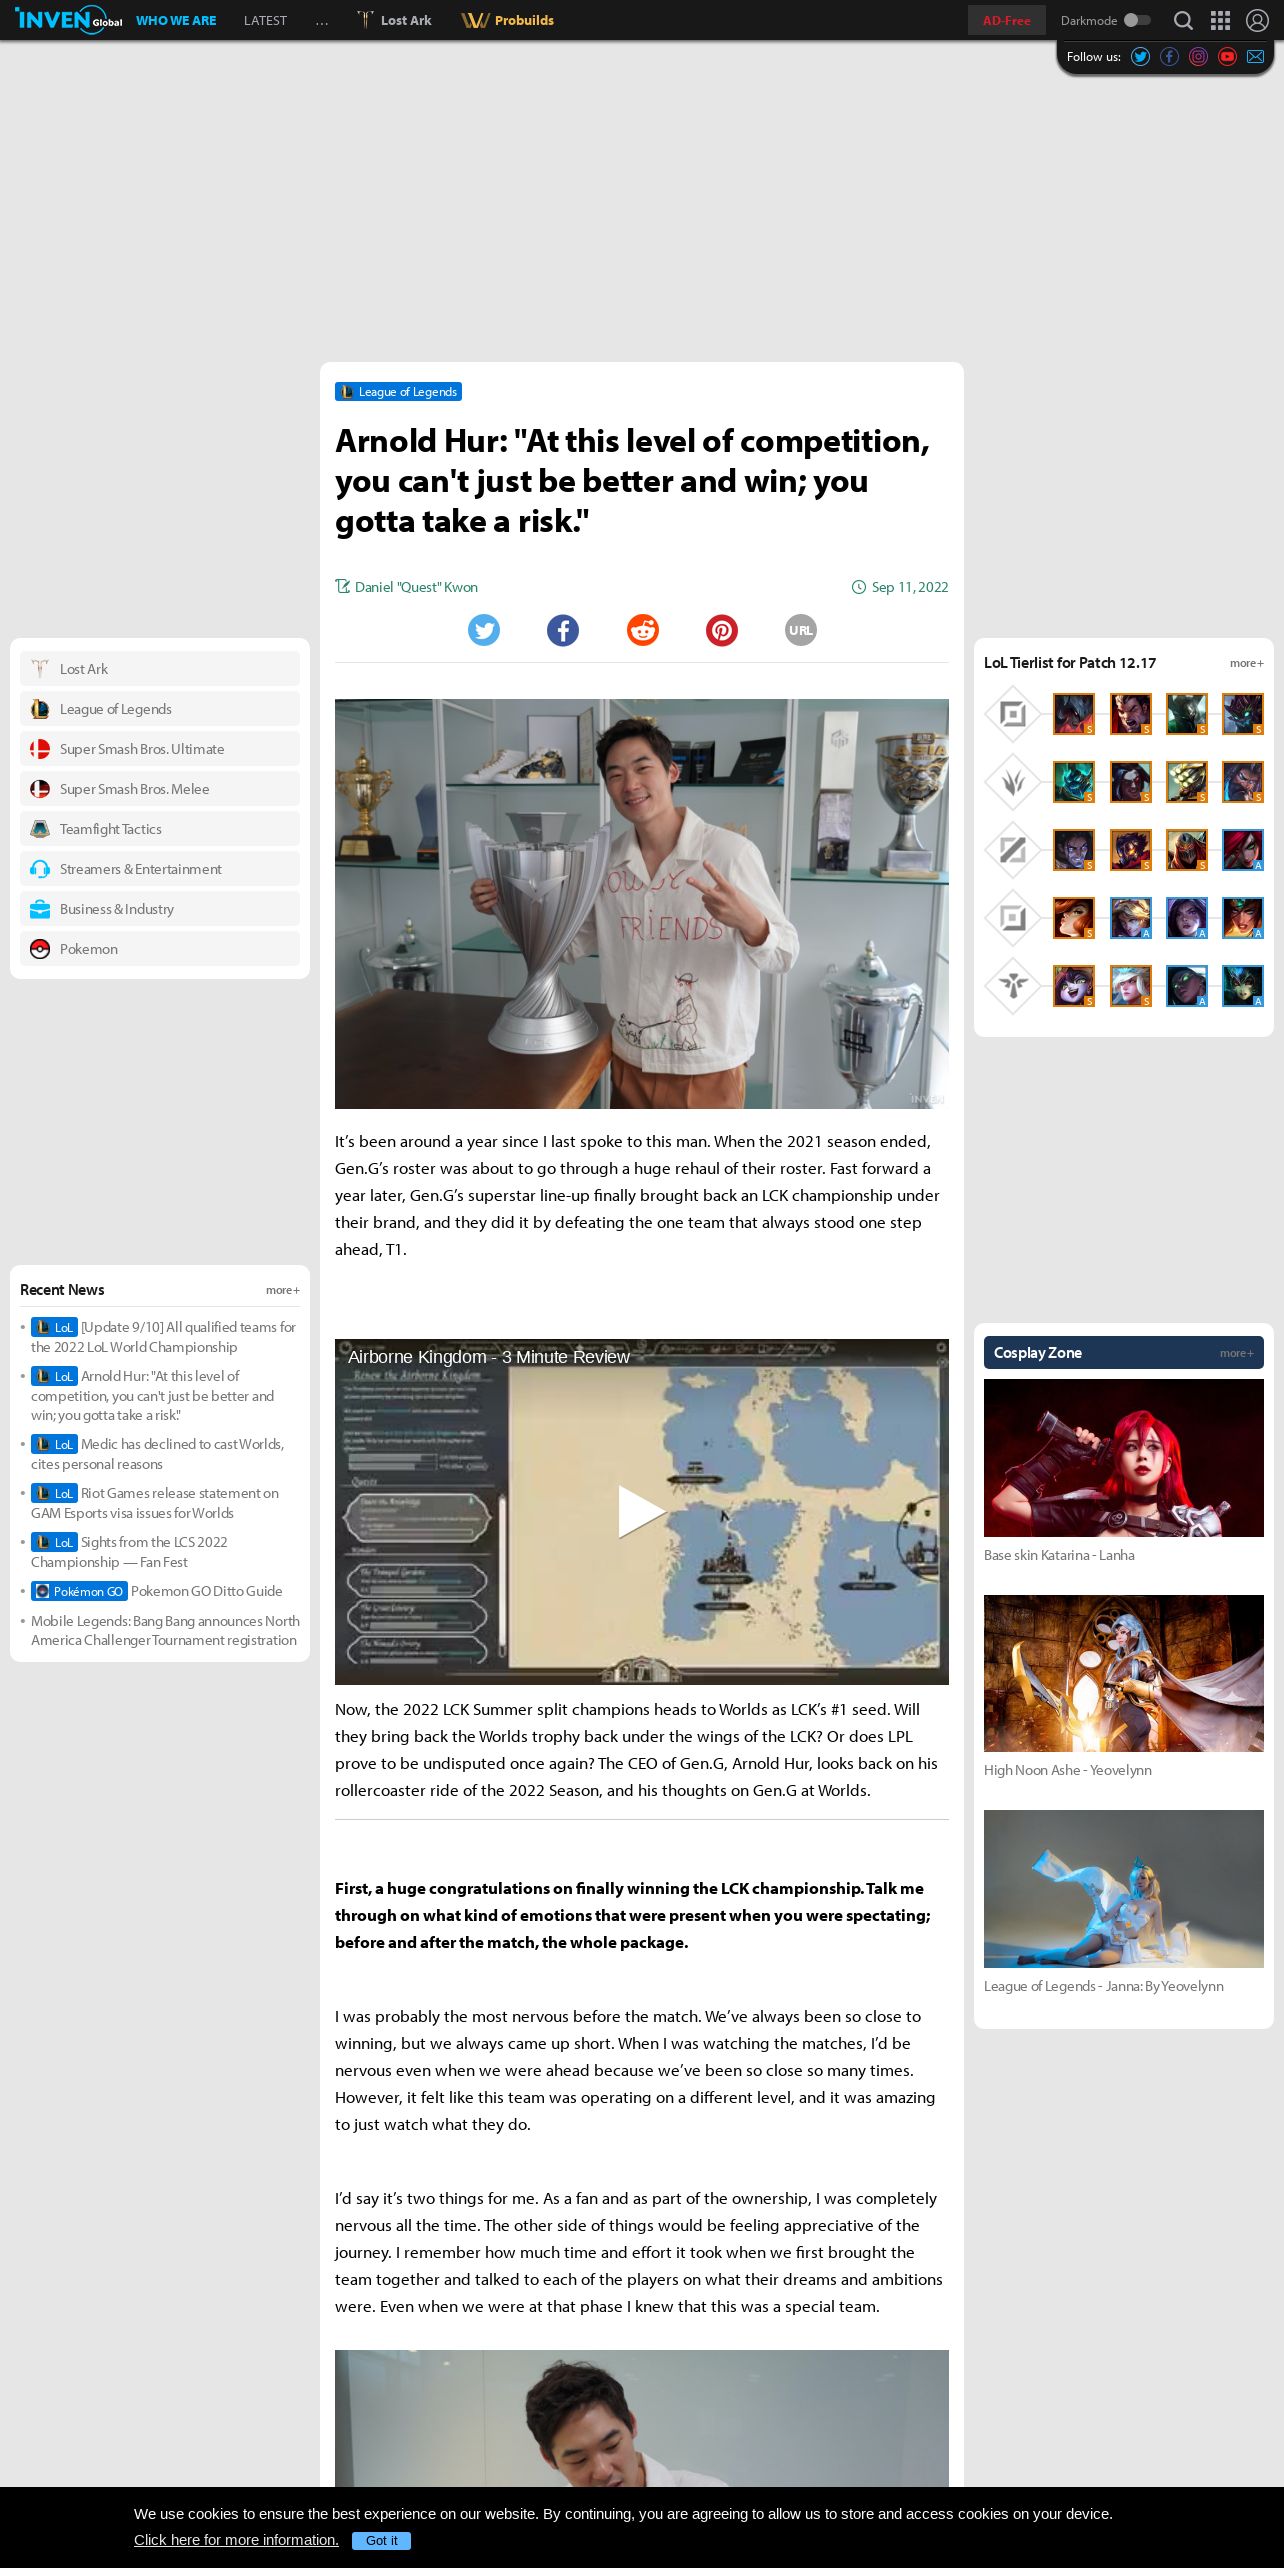This screenshot has height=2568, width=1284.
Task: Open the user account profile icon
Action: [x=1257, y=20]
